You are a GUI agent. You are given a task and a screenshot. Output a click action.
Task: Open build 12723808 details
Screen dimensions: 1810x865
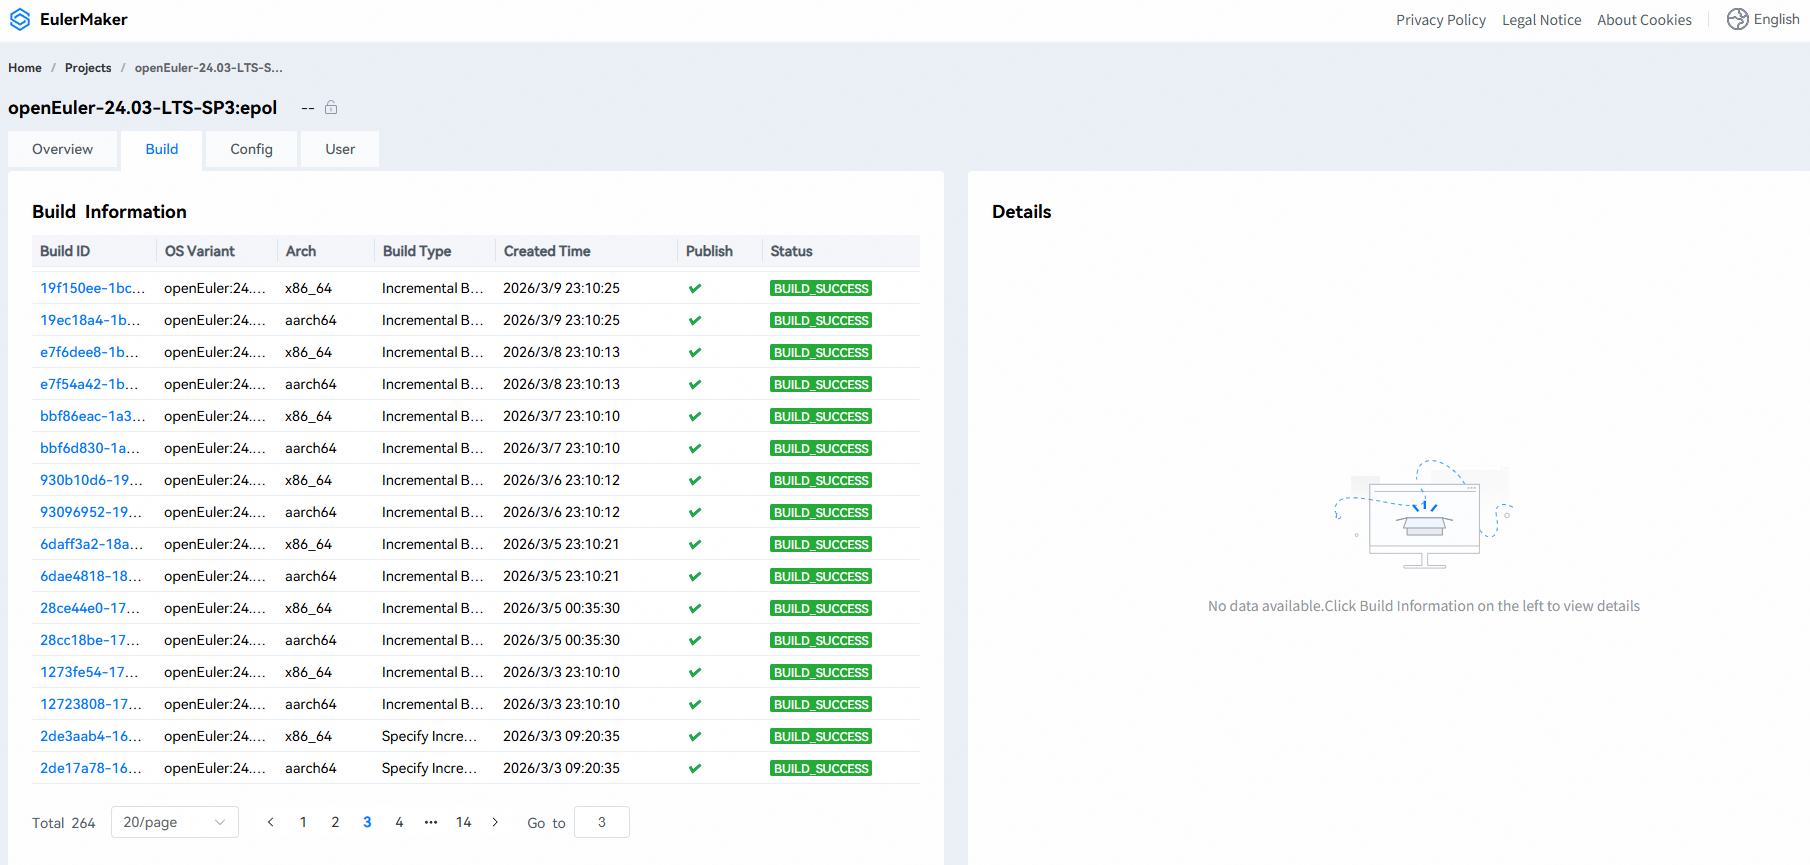[91, 704]
